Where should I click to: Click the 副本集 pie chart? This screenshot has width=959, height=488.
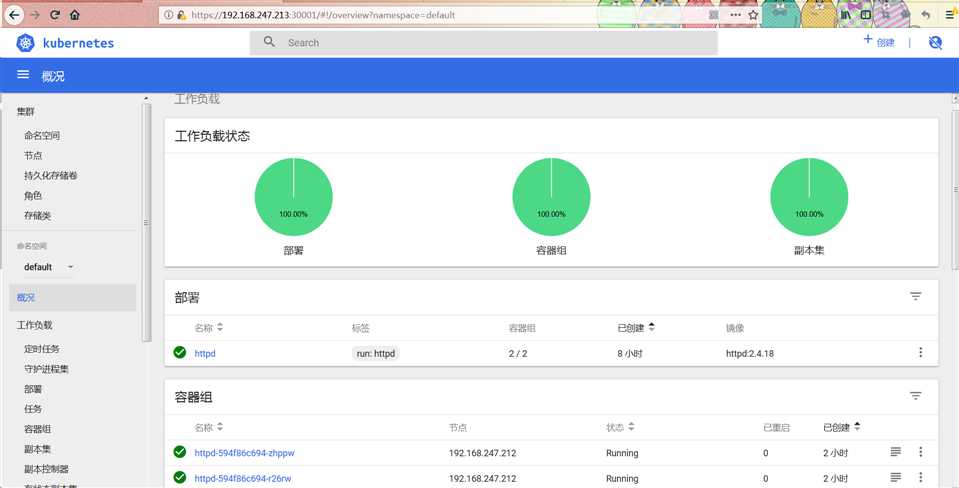(x=809, y=196)
